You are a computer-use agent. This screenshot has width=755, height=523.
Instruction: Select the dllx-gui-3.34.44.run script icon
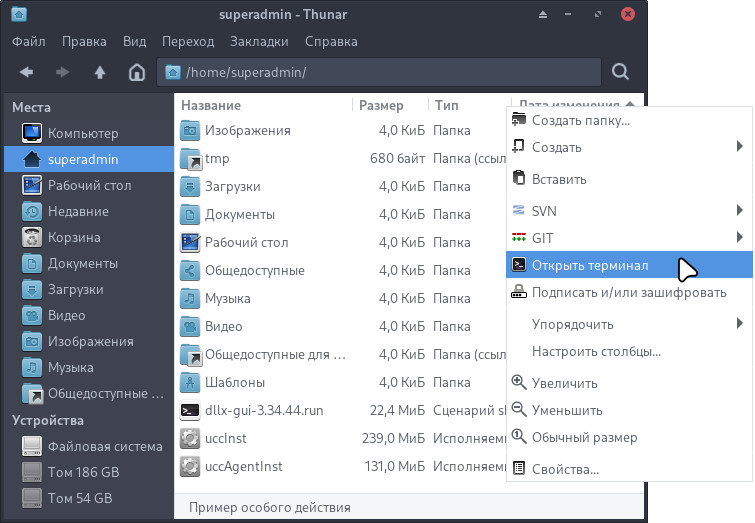pos(190,410)
